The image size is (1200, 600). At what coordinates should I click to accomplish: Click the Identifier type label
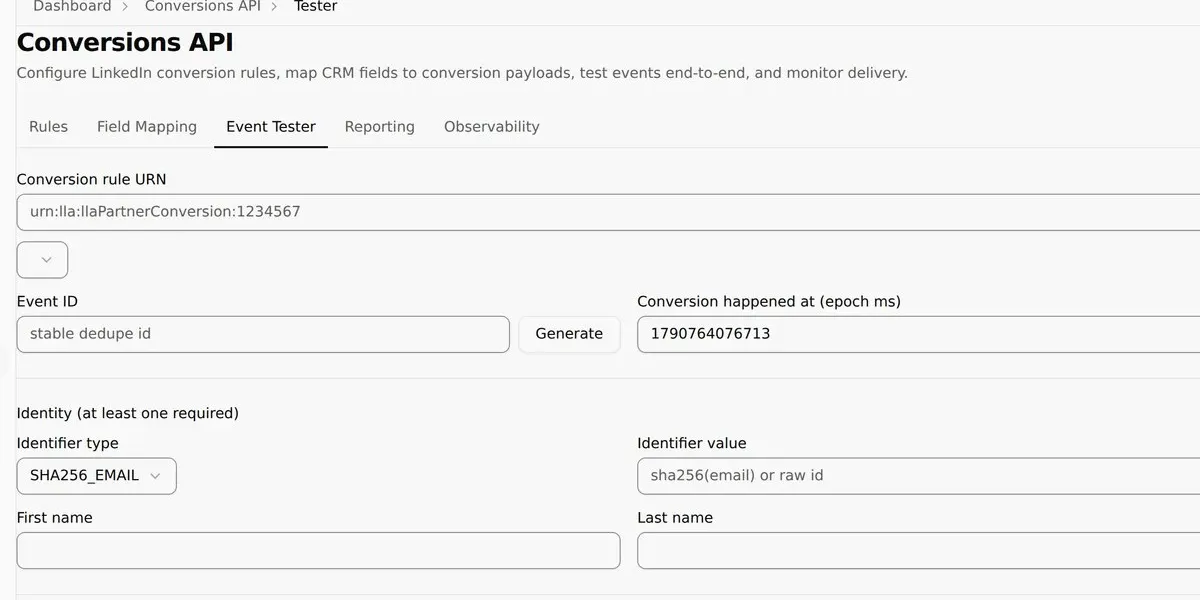click(x=68, y=443)
